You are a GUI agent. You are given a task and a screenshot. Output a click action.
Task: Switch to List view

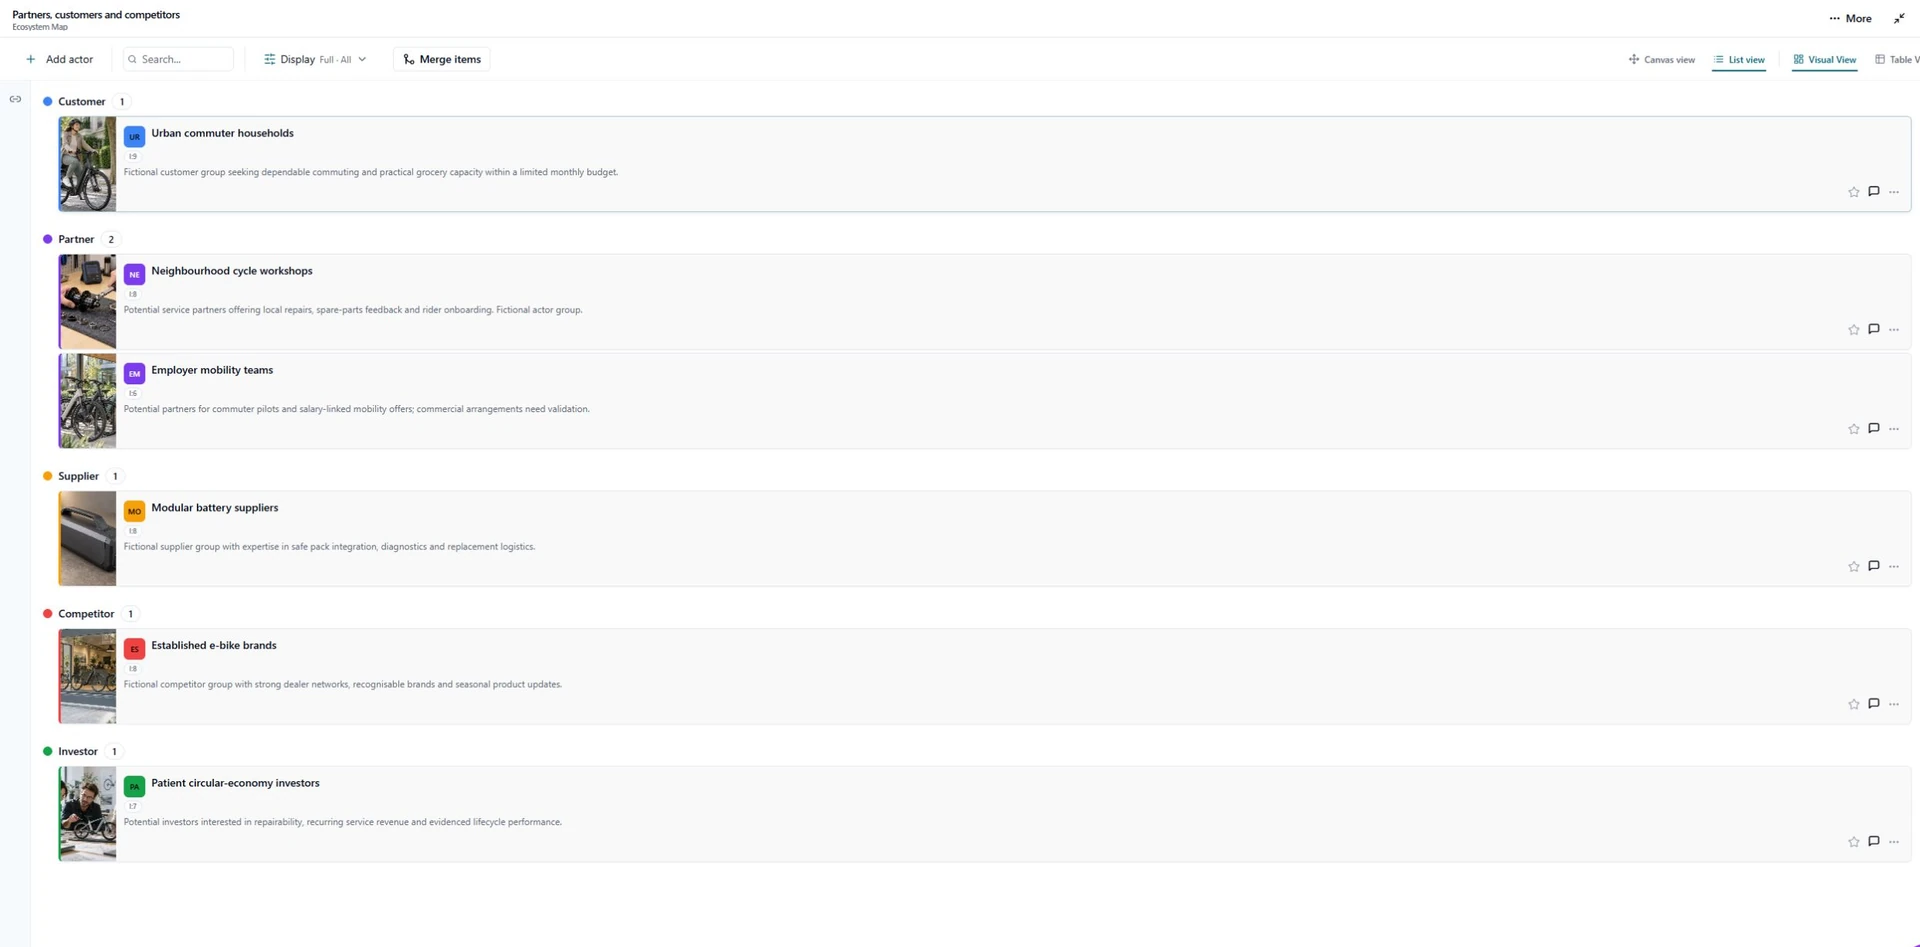click(x=1739, y=60)
